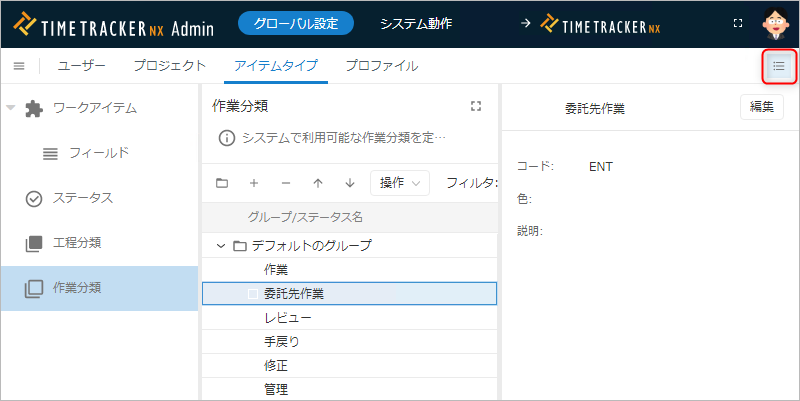Open the list view icon at top right
Viewport: 800px width, 401px height.
coord(779,66)
